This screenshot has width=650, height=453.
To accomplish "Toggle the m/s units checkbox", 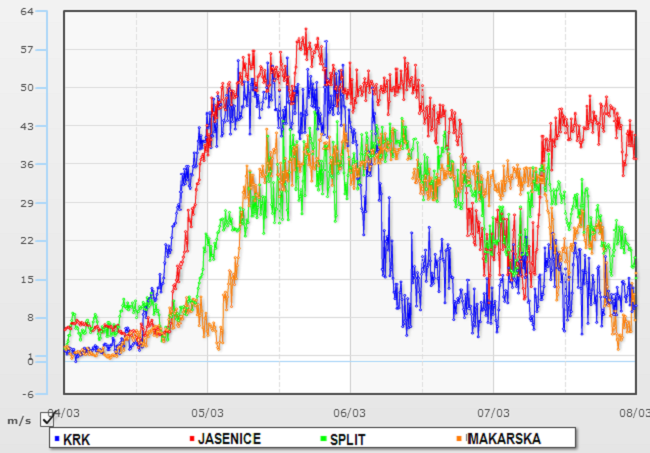I will coord(47,420).
